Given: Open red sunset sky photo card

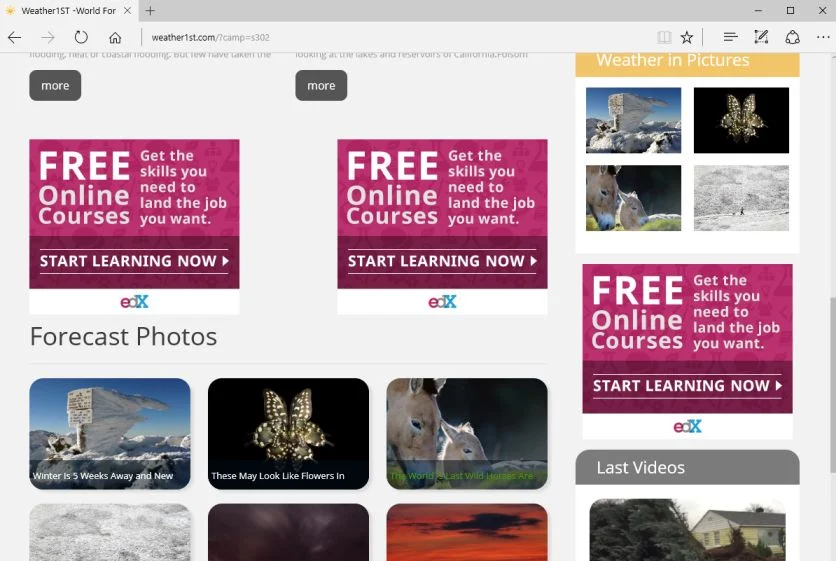Looking at the screenshot, I should [467, 532].
